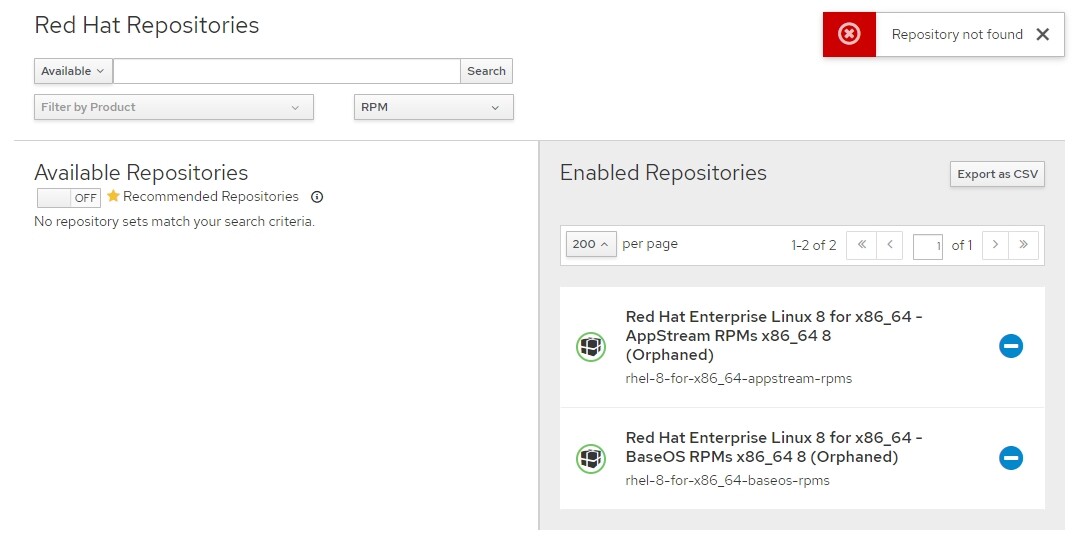Open the Filter by Product dropdown
This screenshot has height=540, width=1078.
[174, 107]
